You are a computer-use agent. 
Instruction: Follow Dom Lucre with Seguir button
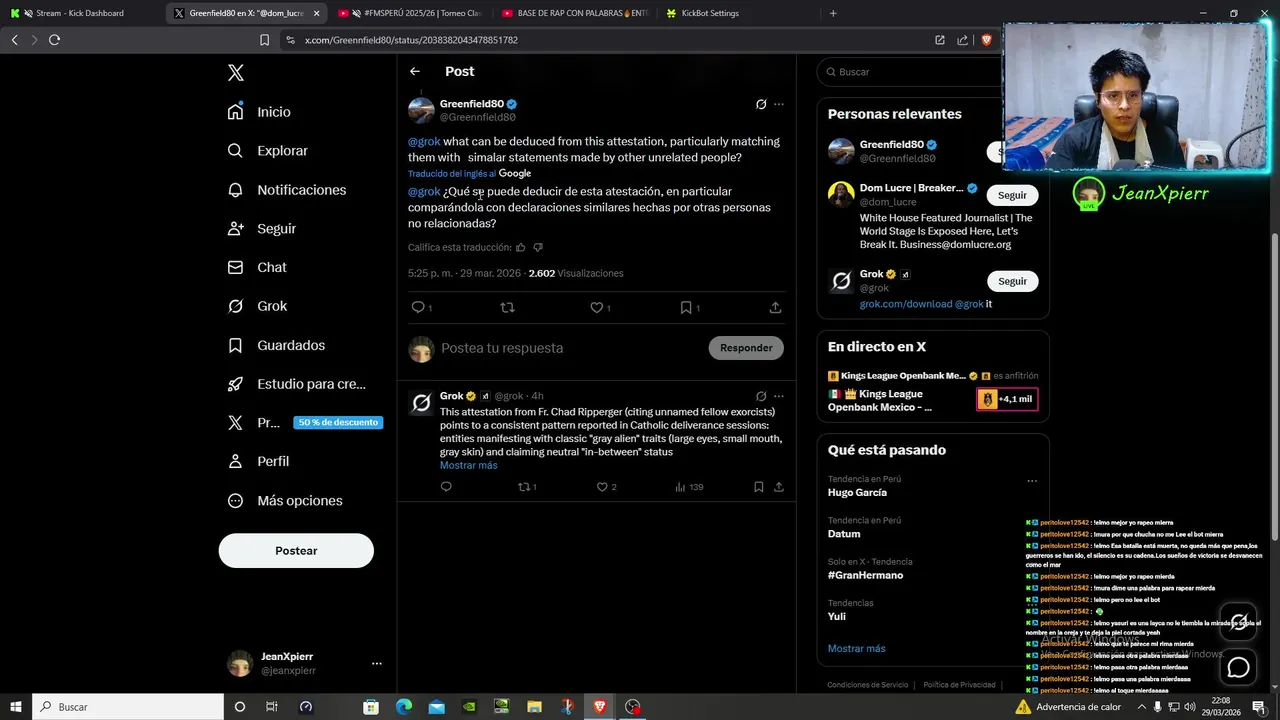(x=1012, y=195)
